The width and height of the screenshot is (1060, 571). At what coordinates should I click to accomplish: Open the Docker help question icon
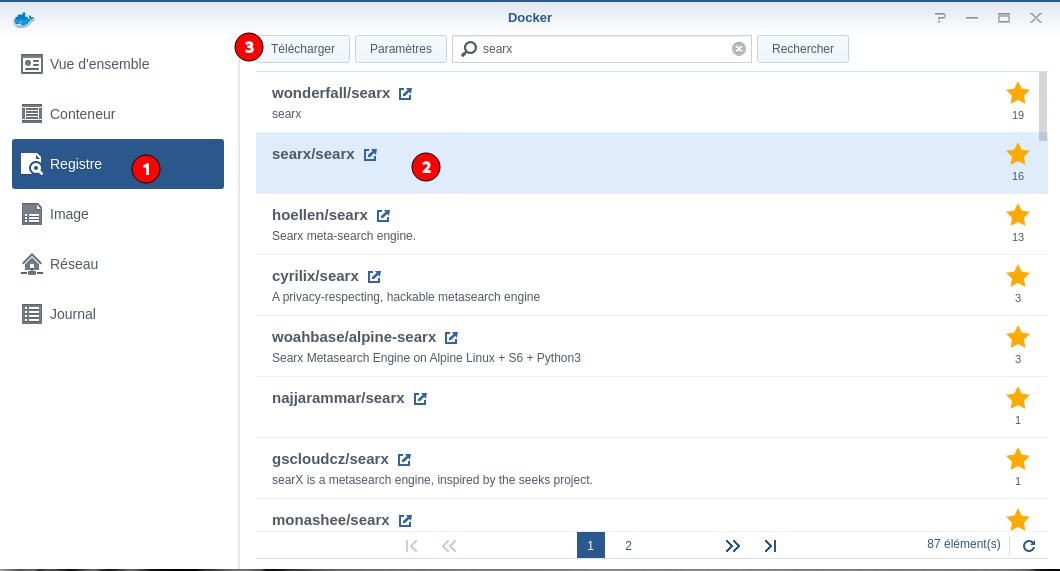[940, 18]
